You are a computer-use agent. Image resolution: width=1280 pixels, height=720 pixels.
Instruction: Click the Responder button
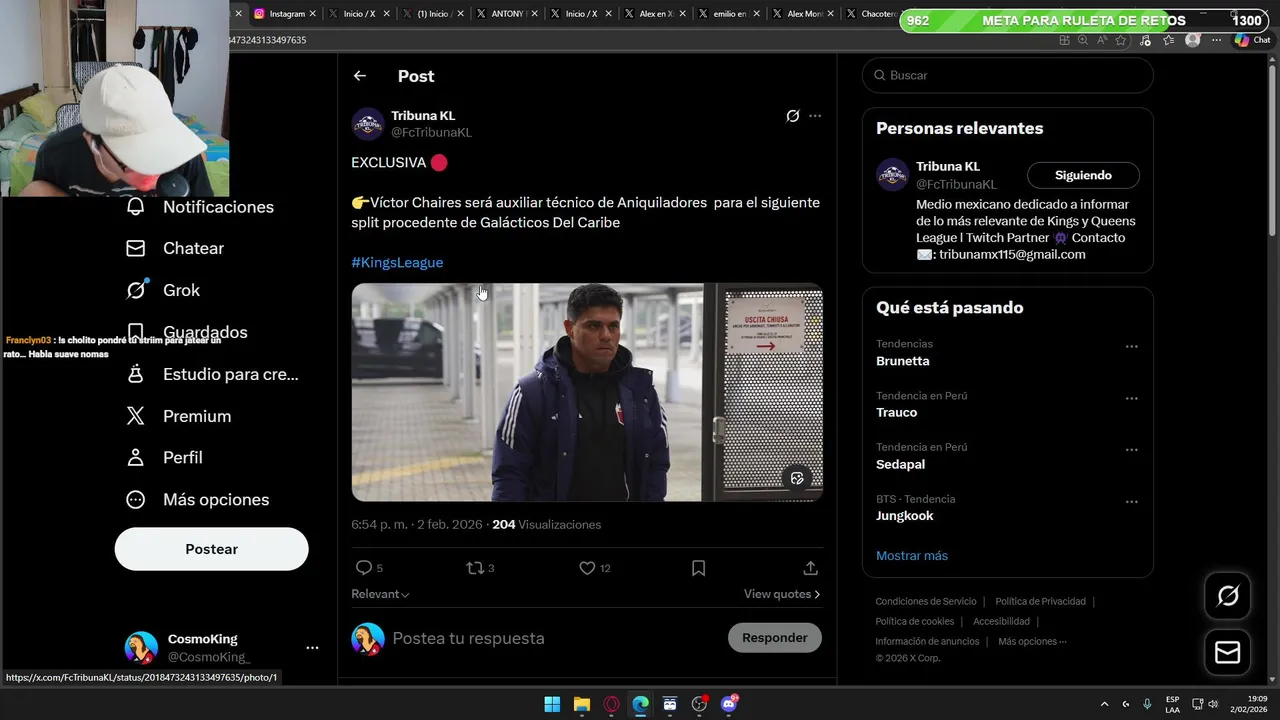pos(775,638)
